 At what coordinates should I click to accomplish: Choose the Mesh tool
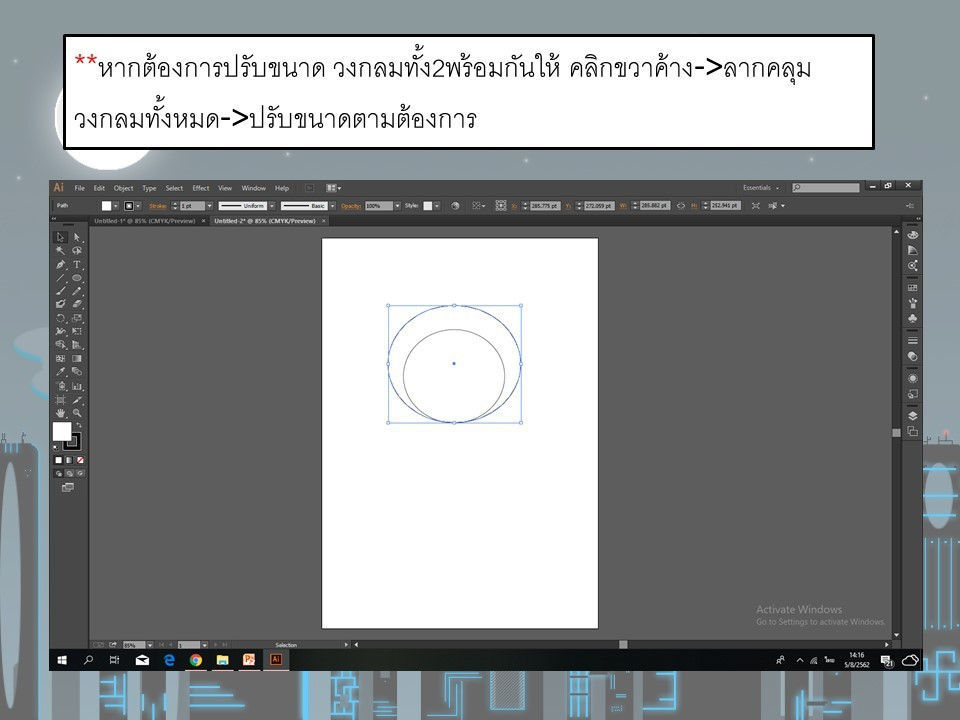pyautogui.click(x=60, y=358)
